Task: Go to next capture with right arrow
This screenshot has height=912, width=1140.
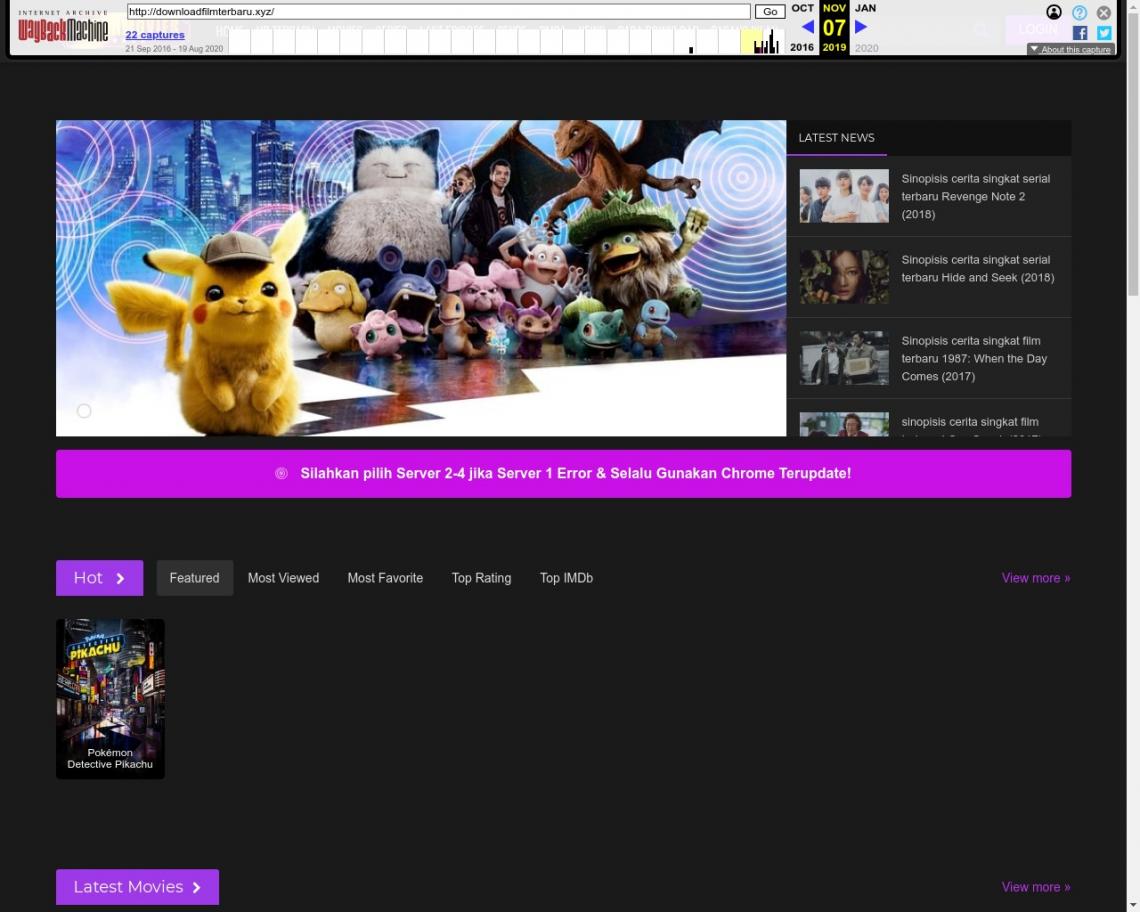Action: point(861,27)
